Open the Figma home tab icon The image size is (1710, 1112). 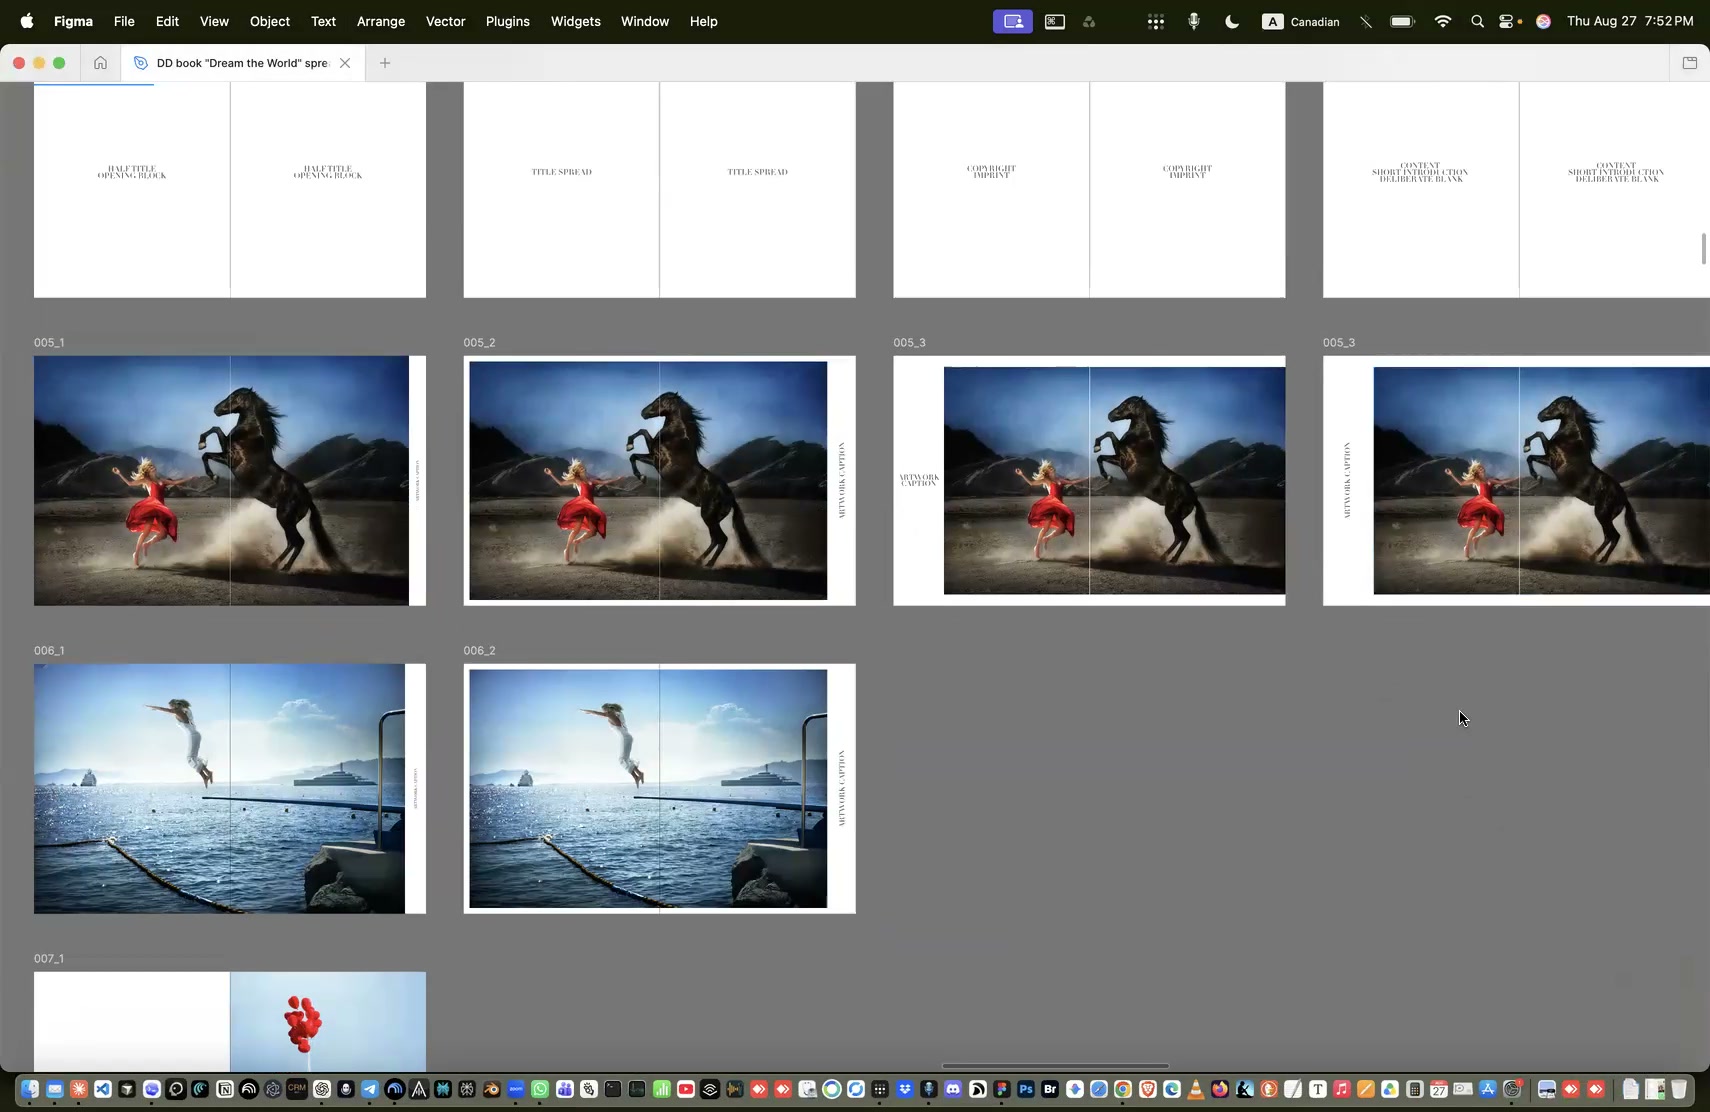point(100,63)
